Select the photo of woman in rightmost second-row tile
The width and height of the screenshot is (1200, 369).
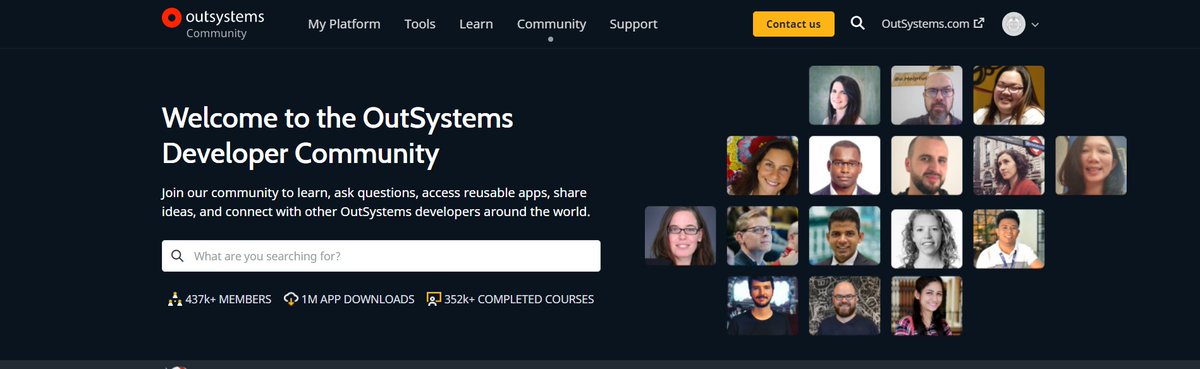(x=1090, y=165)
